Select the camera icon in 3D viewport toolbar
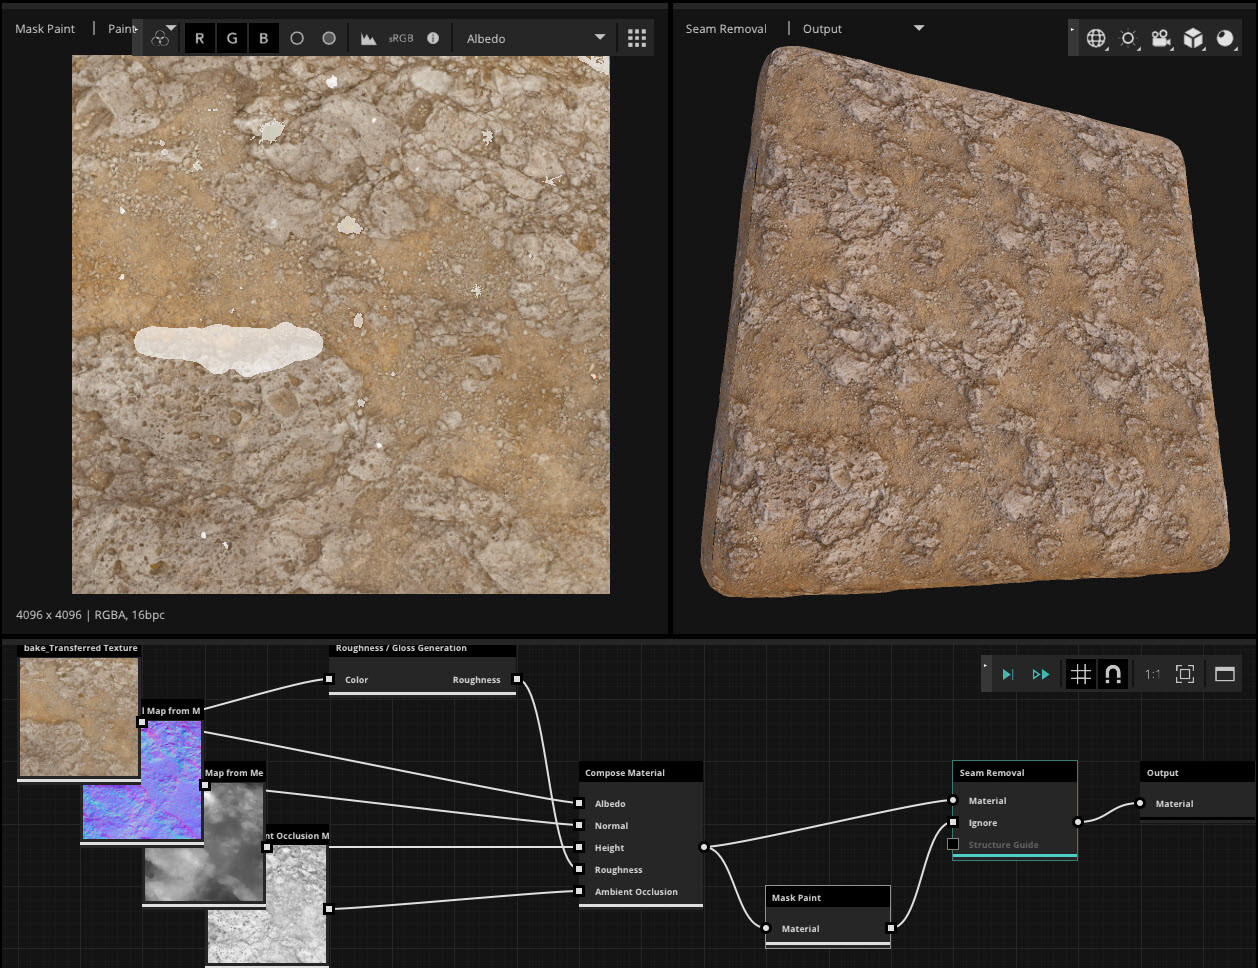The width and height of the screenshot is (1258, 968). point(1159,38)
